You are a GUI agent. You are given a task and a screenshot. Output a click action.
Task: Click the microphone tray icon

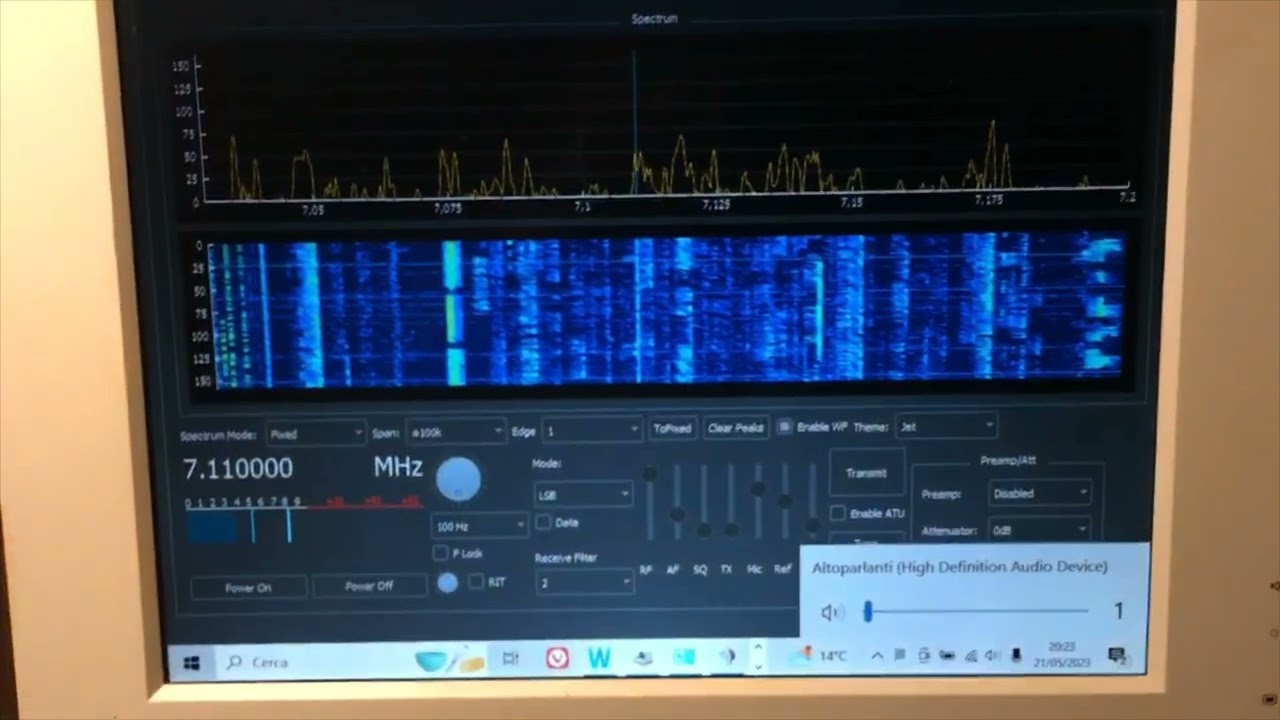(1016, 656)
